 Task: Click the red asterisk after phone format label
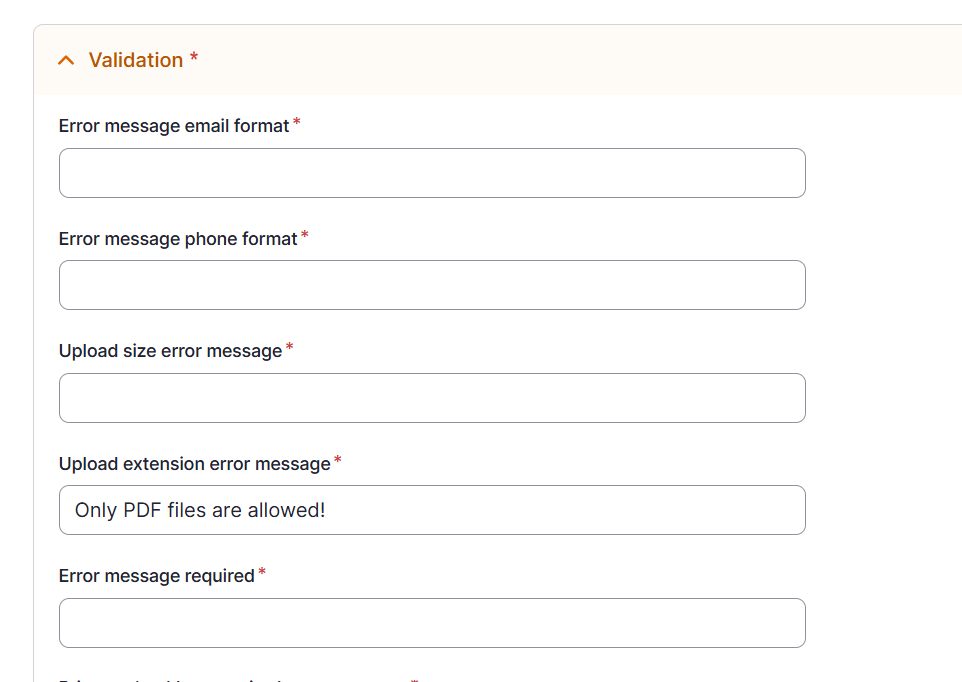click(x=305, y=236)
